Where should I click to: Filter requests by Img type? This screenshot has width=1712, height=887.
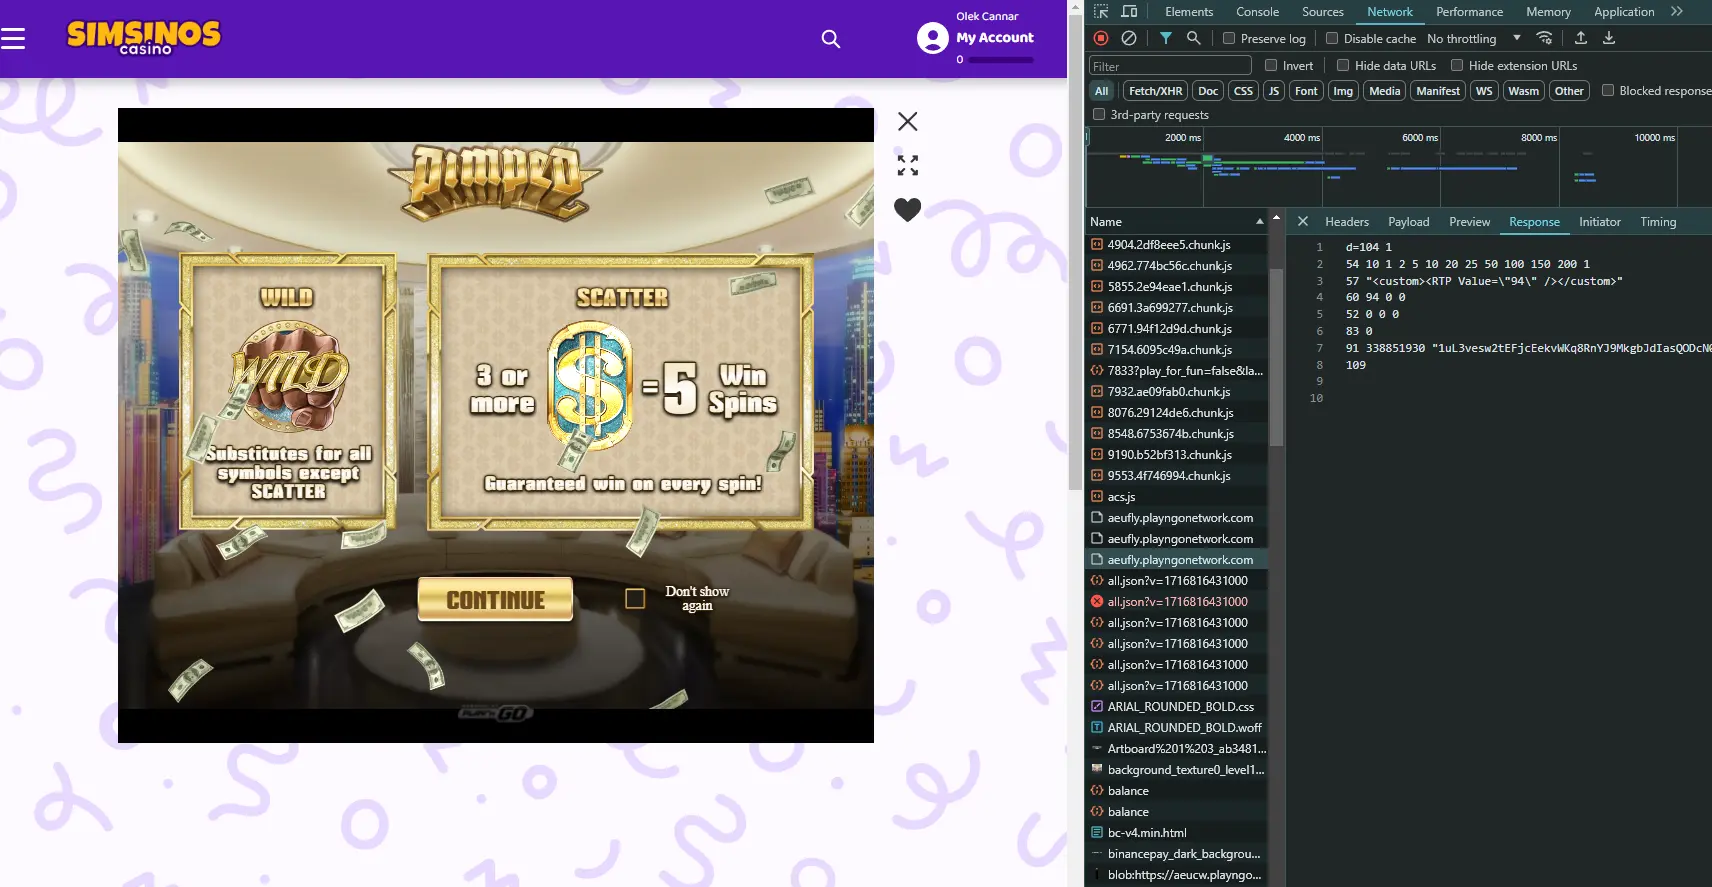(1343, 90)
